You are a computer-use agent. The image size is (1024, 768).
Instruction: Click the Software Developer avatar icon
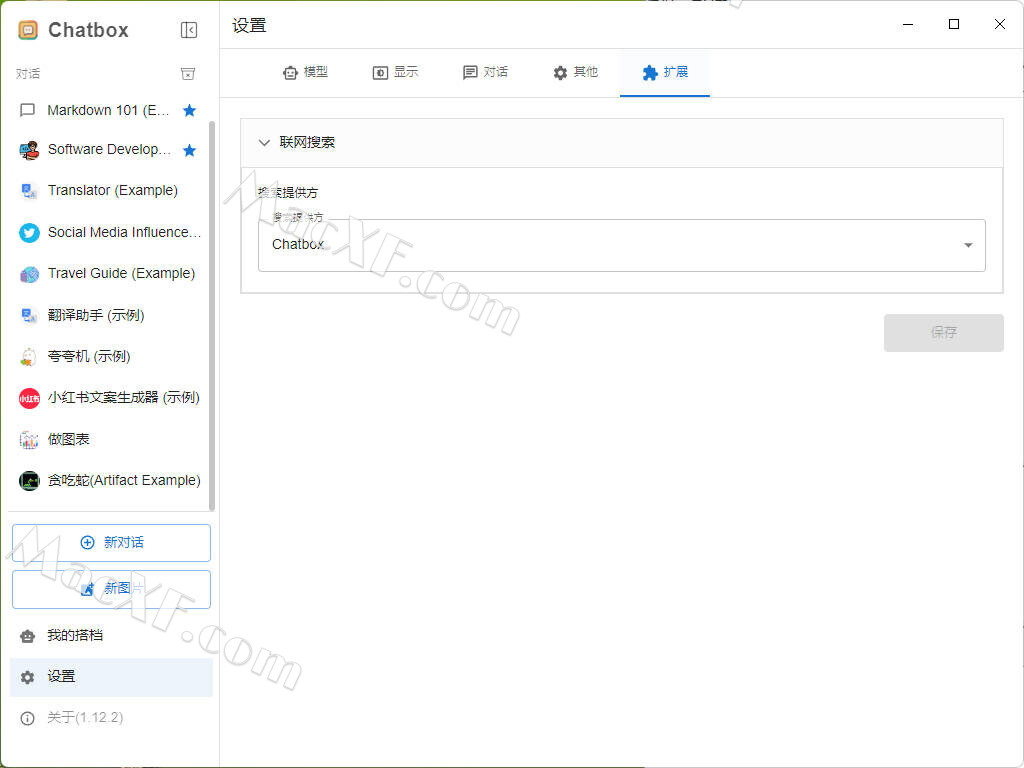pyautogui.click(x=29, y=150)
